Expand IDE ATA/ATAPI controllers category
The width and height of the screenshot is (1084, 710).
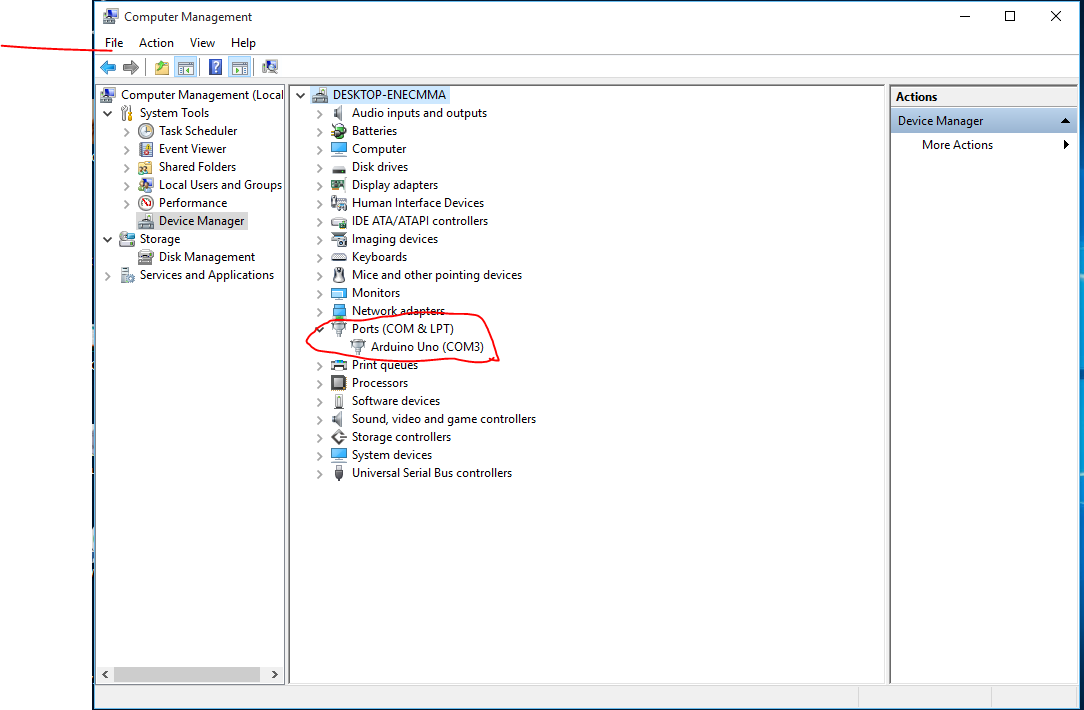coord(319,221)
